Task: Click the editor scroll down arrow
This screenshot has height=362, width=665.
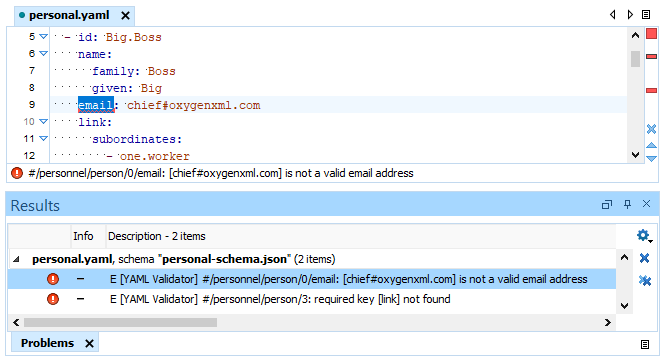Action: 635,155
